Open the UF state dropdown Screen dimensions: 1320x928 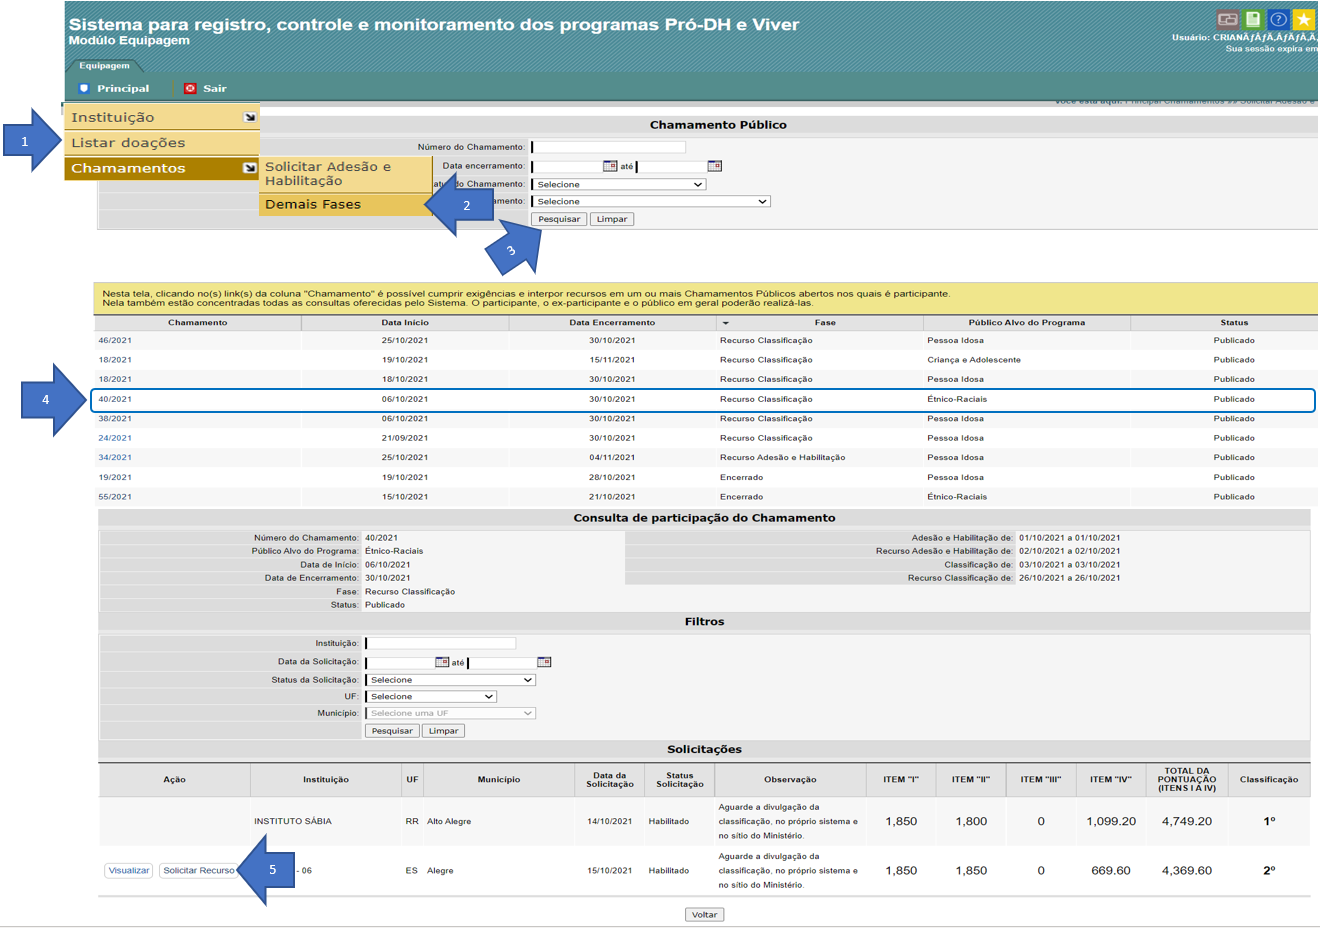pyautogui.click(x=431, y=697)
